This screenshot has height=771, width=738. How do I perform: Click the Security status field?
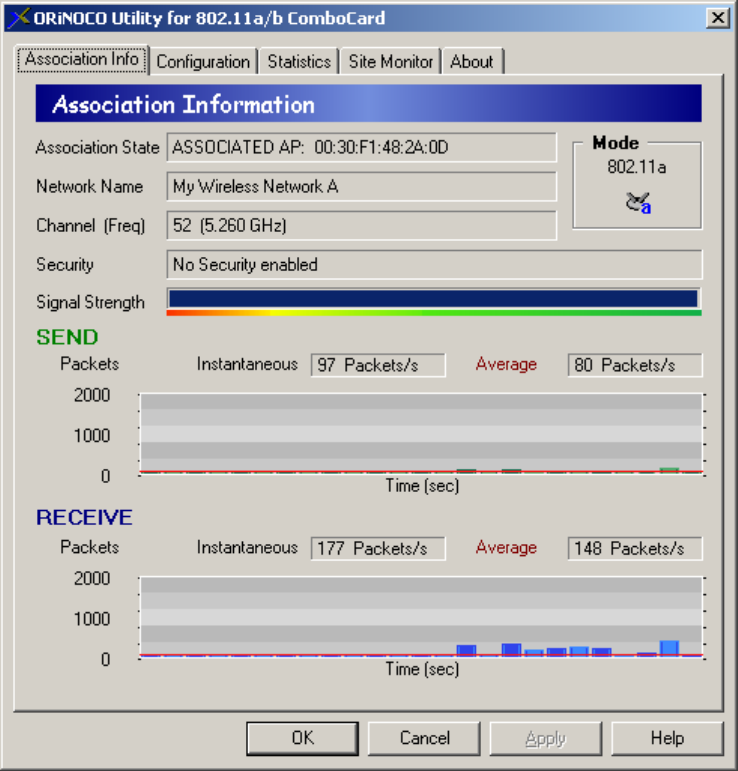click(434, 265)
